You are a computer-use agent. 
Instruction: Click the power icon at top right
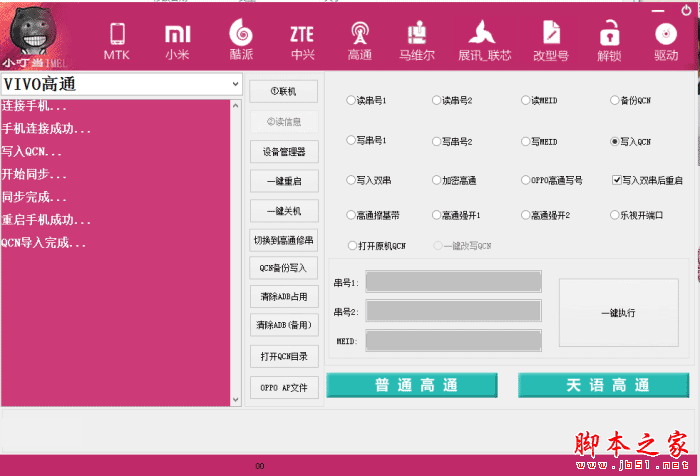(x=686, y=10)
